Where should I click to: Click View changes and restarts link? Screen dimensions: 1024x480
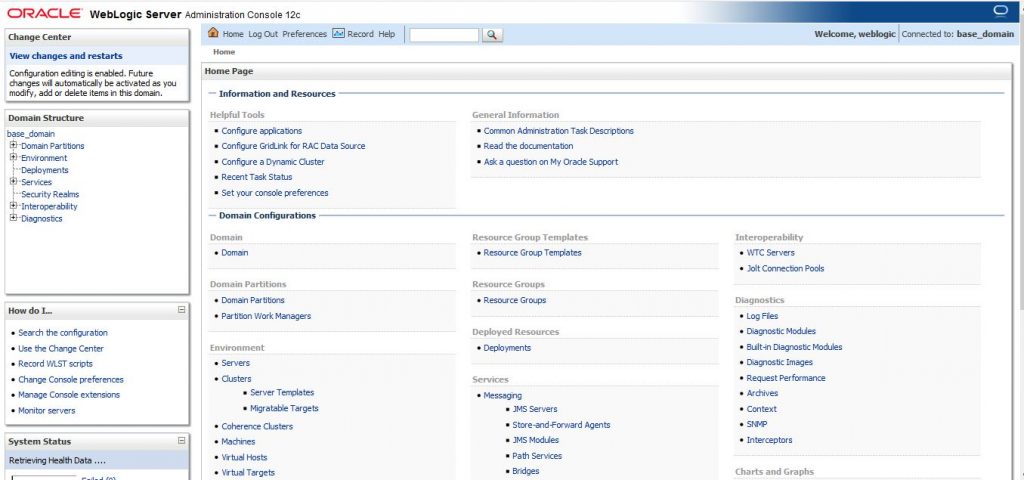click(66, 56)
